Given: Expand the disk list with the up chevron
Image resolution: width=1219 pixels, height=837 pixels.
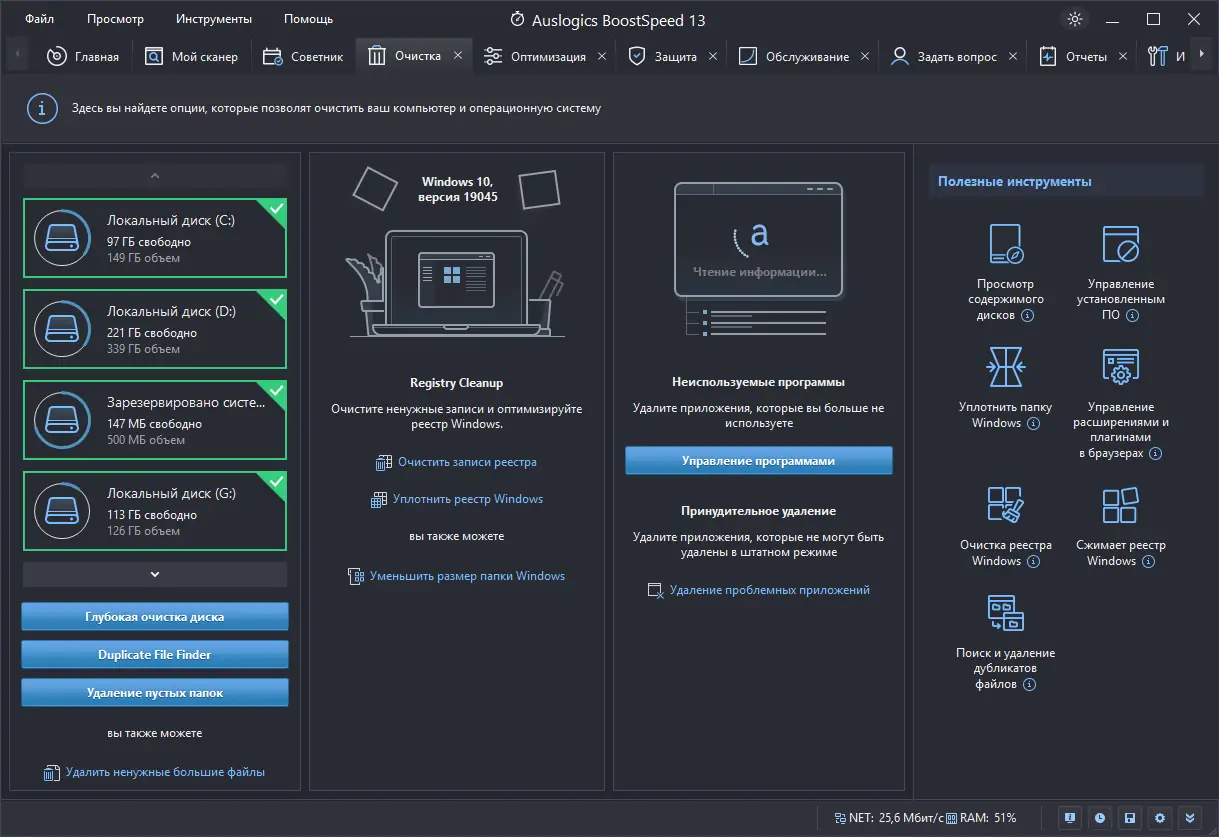Looking at the screenshot, I should click(154, 176).
